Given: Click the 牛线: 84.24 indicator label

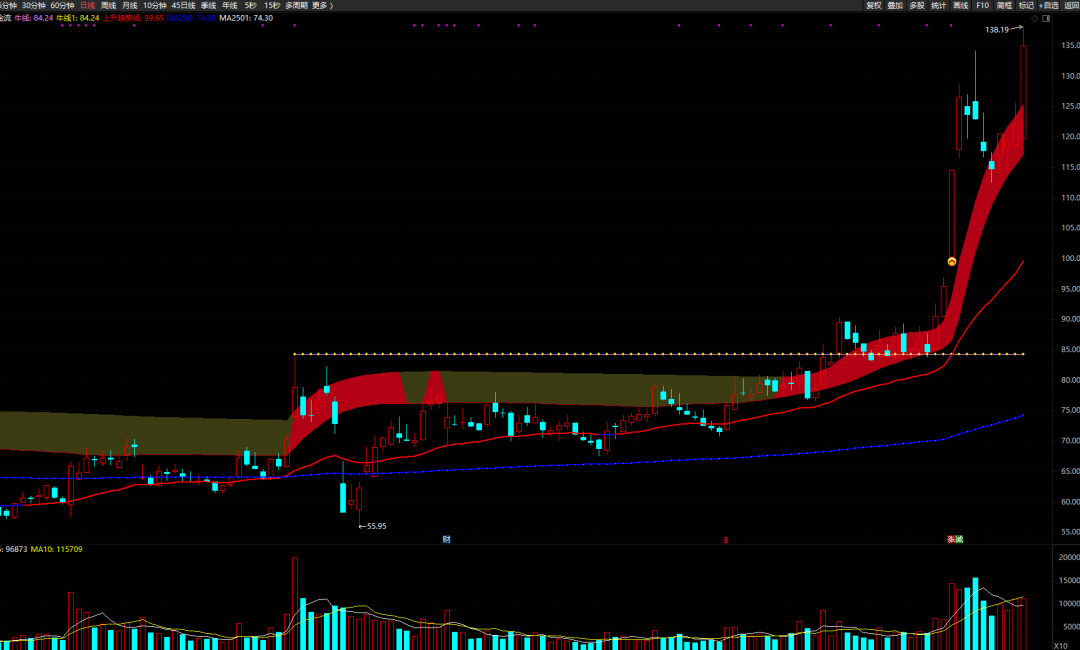Looking at the screenshot, I should (x=34, y=18).
